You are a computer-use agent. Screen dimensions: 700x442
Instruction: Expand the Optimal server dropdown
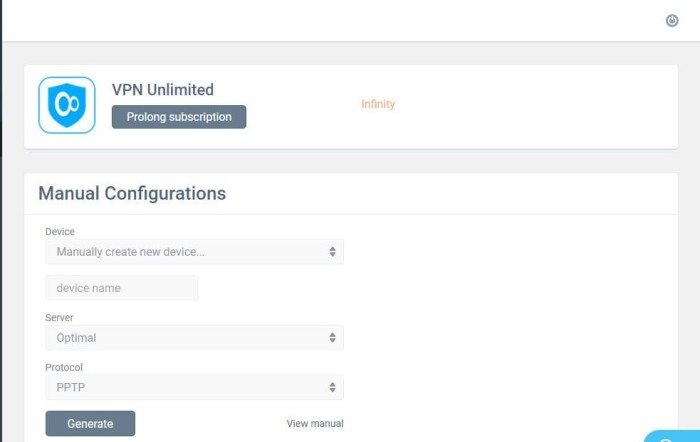(x=195, y=338)
